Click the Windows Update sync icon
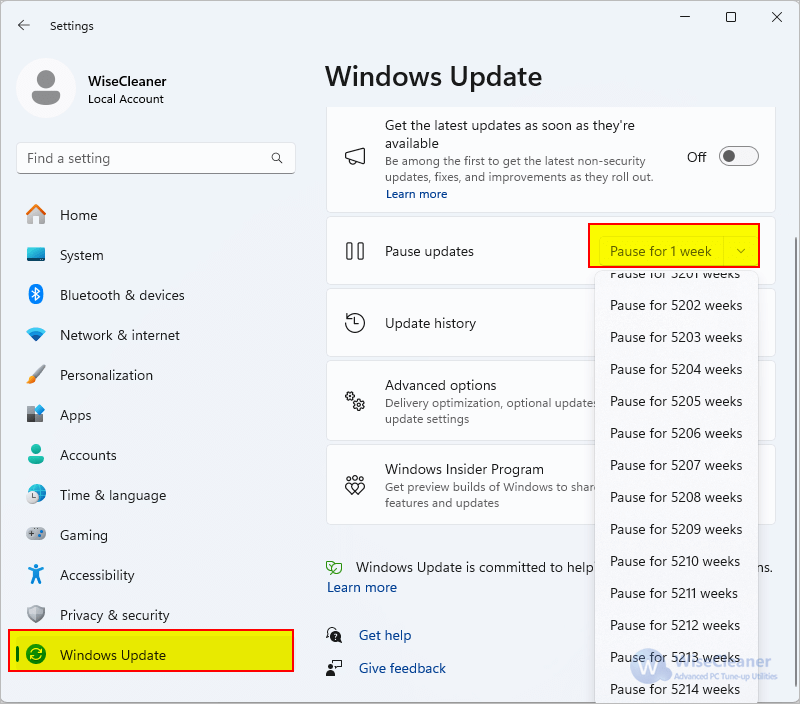This screenshot has height=704, width=800. (36, 654)
